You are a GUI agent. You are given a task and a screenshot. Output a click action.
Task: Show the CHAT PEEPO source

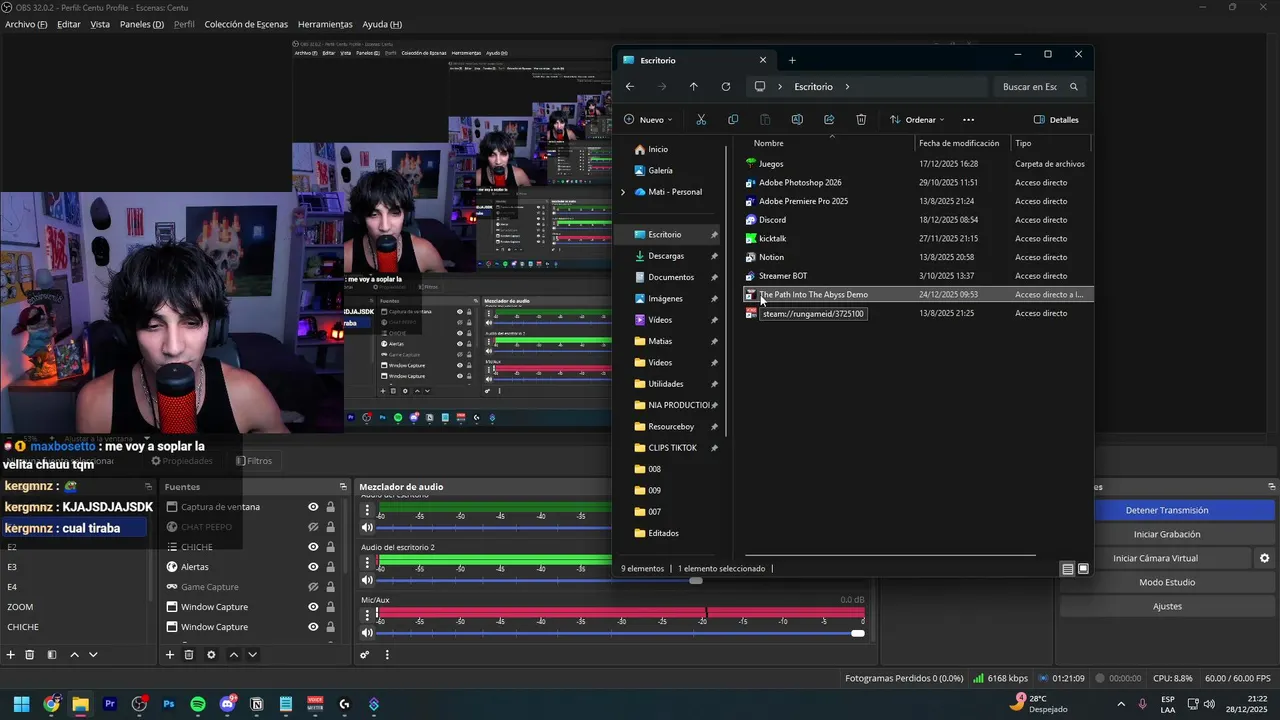coord(313,527)
